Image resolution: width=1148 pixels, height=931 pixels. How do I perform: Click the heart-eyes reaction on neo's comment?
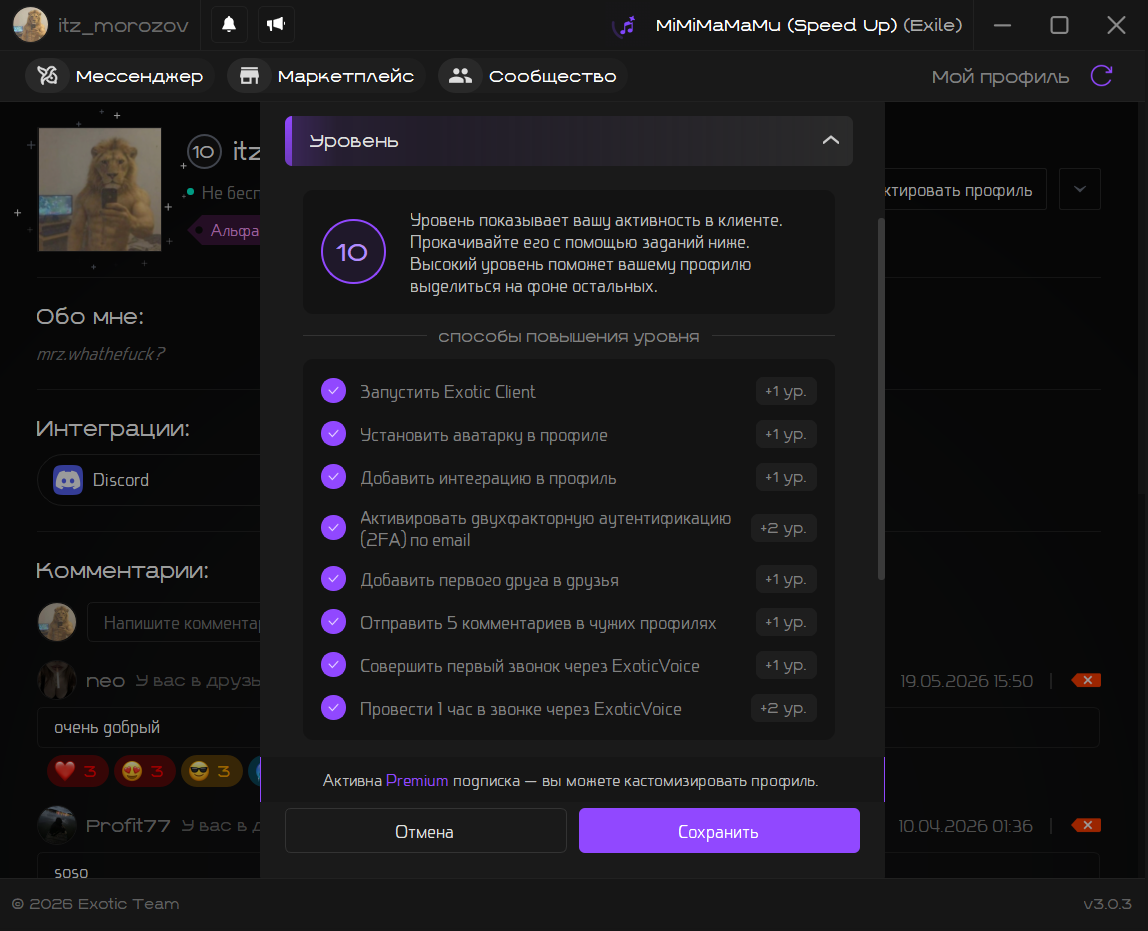point(144,771)
